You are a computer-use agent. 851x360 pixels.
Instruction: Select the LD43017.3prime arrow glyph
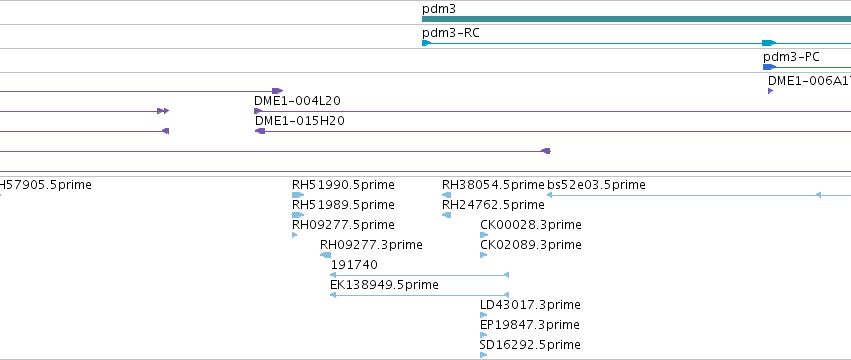pos(484,315)
